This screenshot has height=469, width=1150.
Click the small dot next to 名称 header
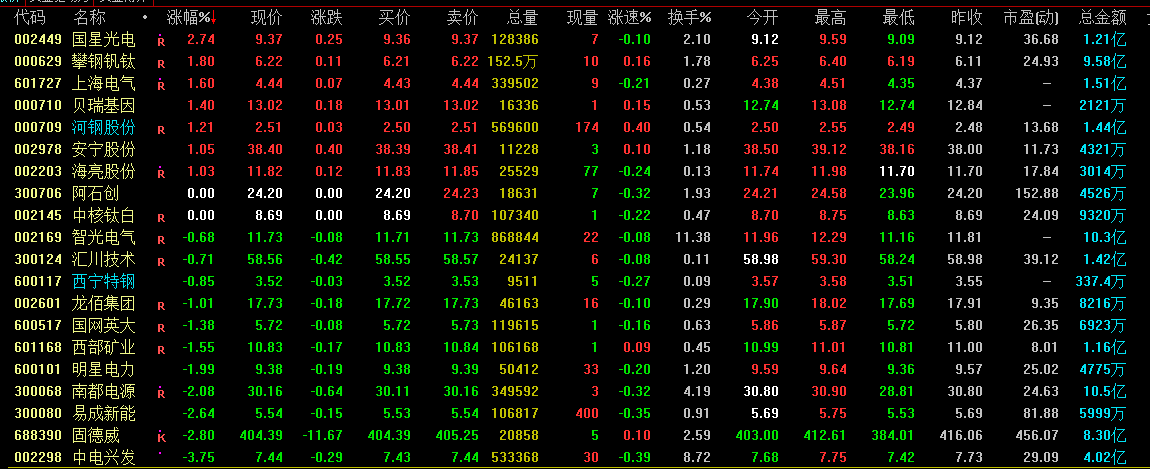(145, 17)
